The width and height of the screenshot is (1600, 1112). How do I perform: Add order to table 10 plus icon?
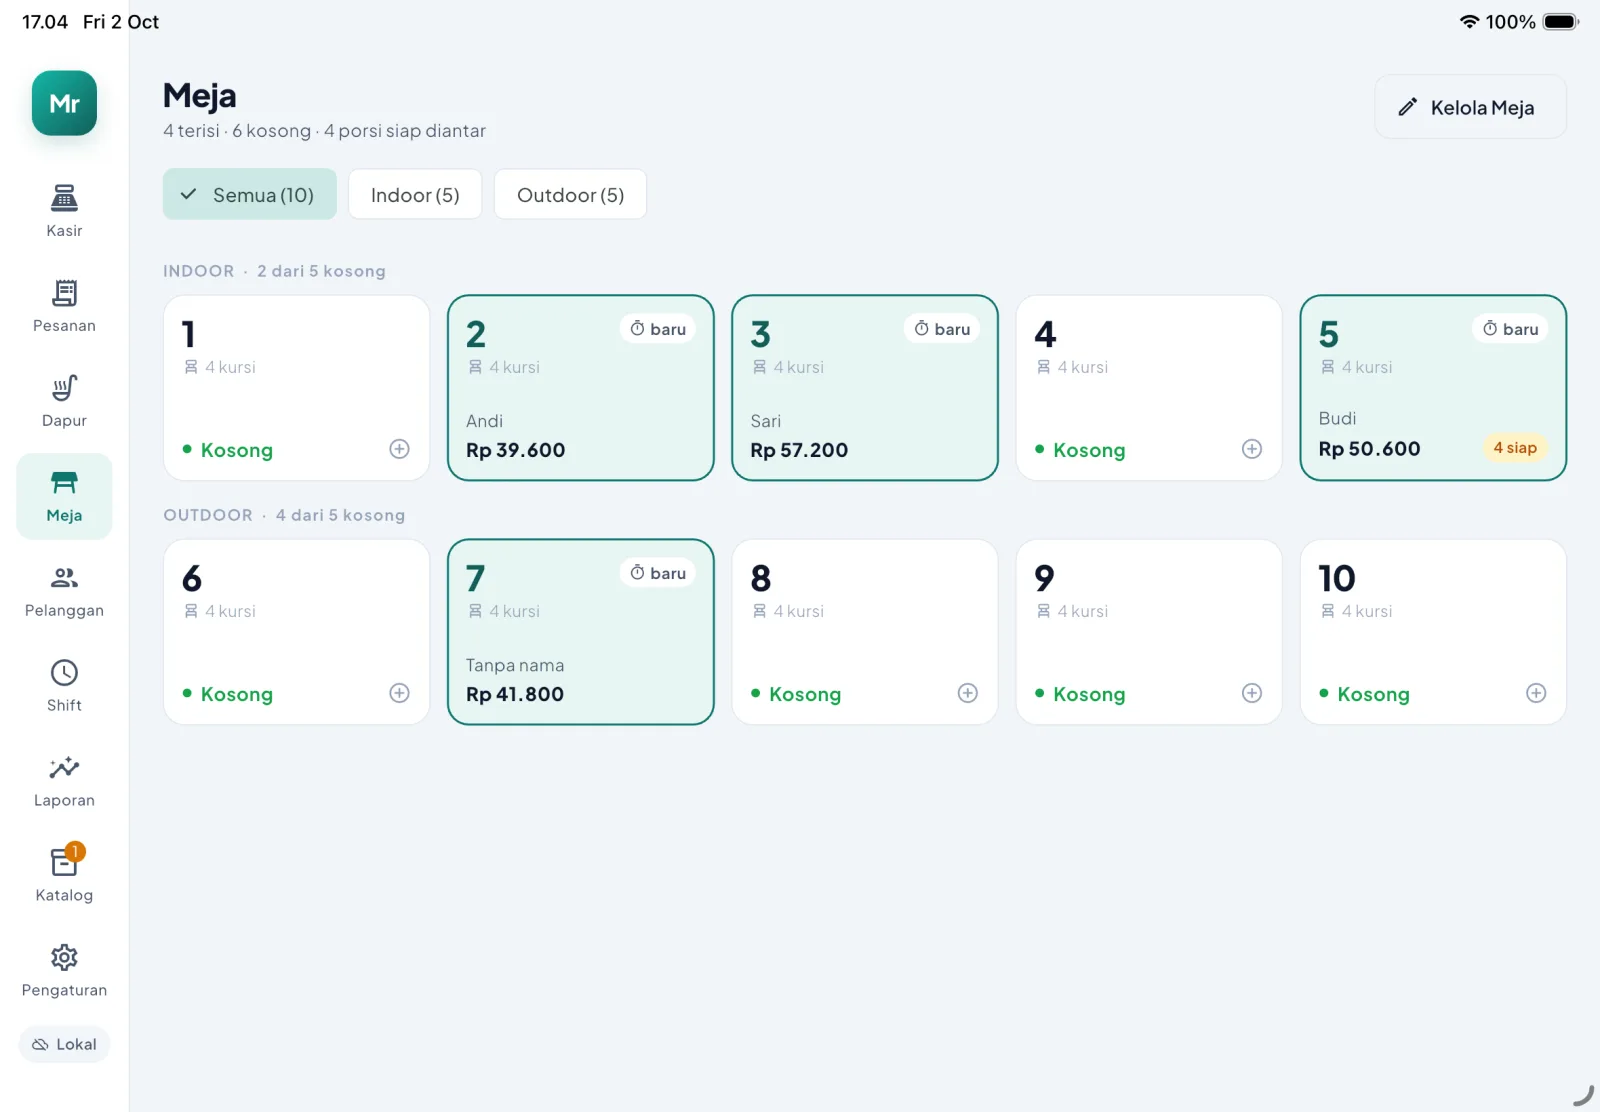[1536, 693]
